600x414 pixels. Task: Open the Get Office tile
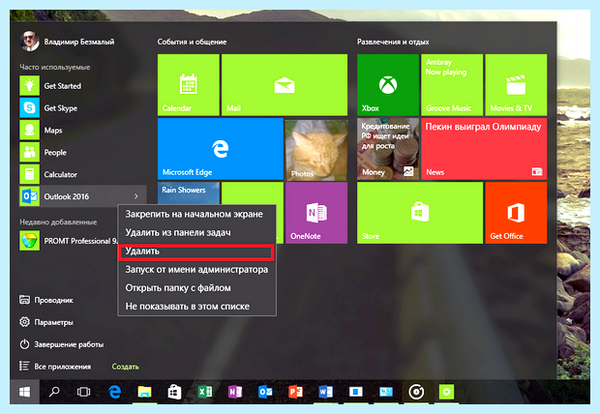coord(516,213)
